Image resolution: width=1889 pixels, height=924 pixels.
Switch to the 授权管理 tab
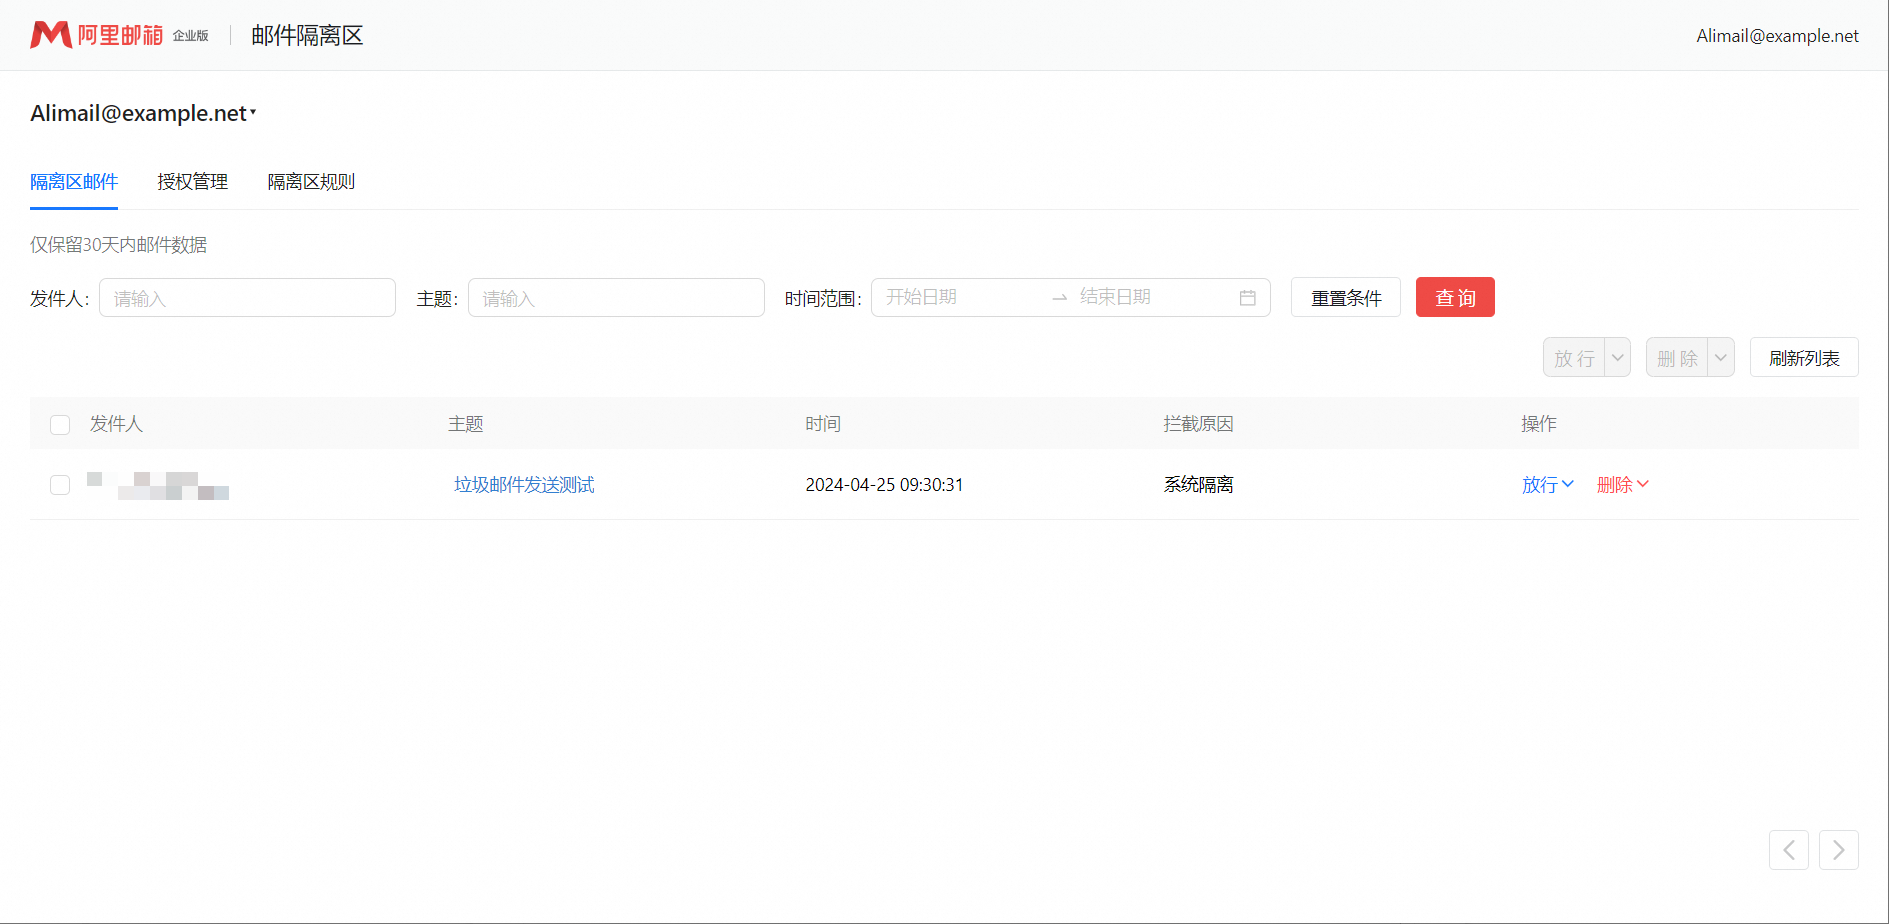[192, 182]
